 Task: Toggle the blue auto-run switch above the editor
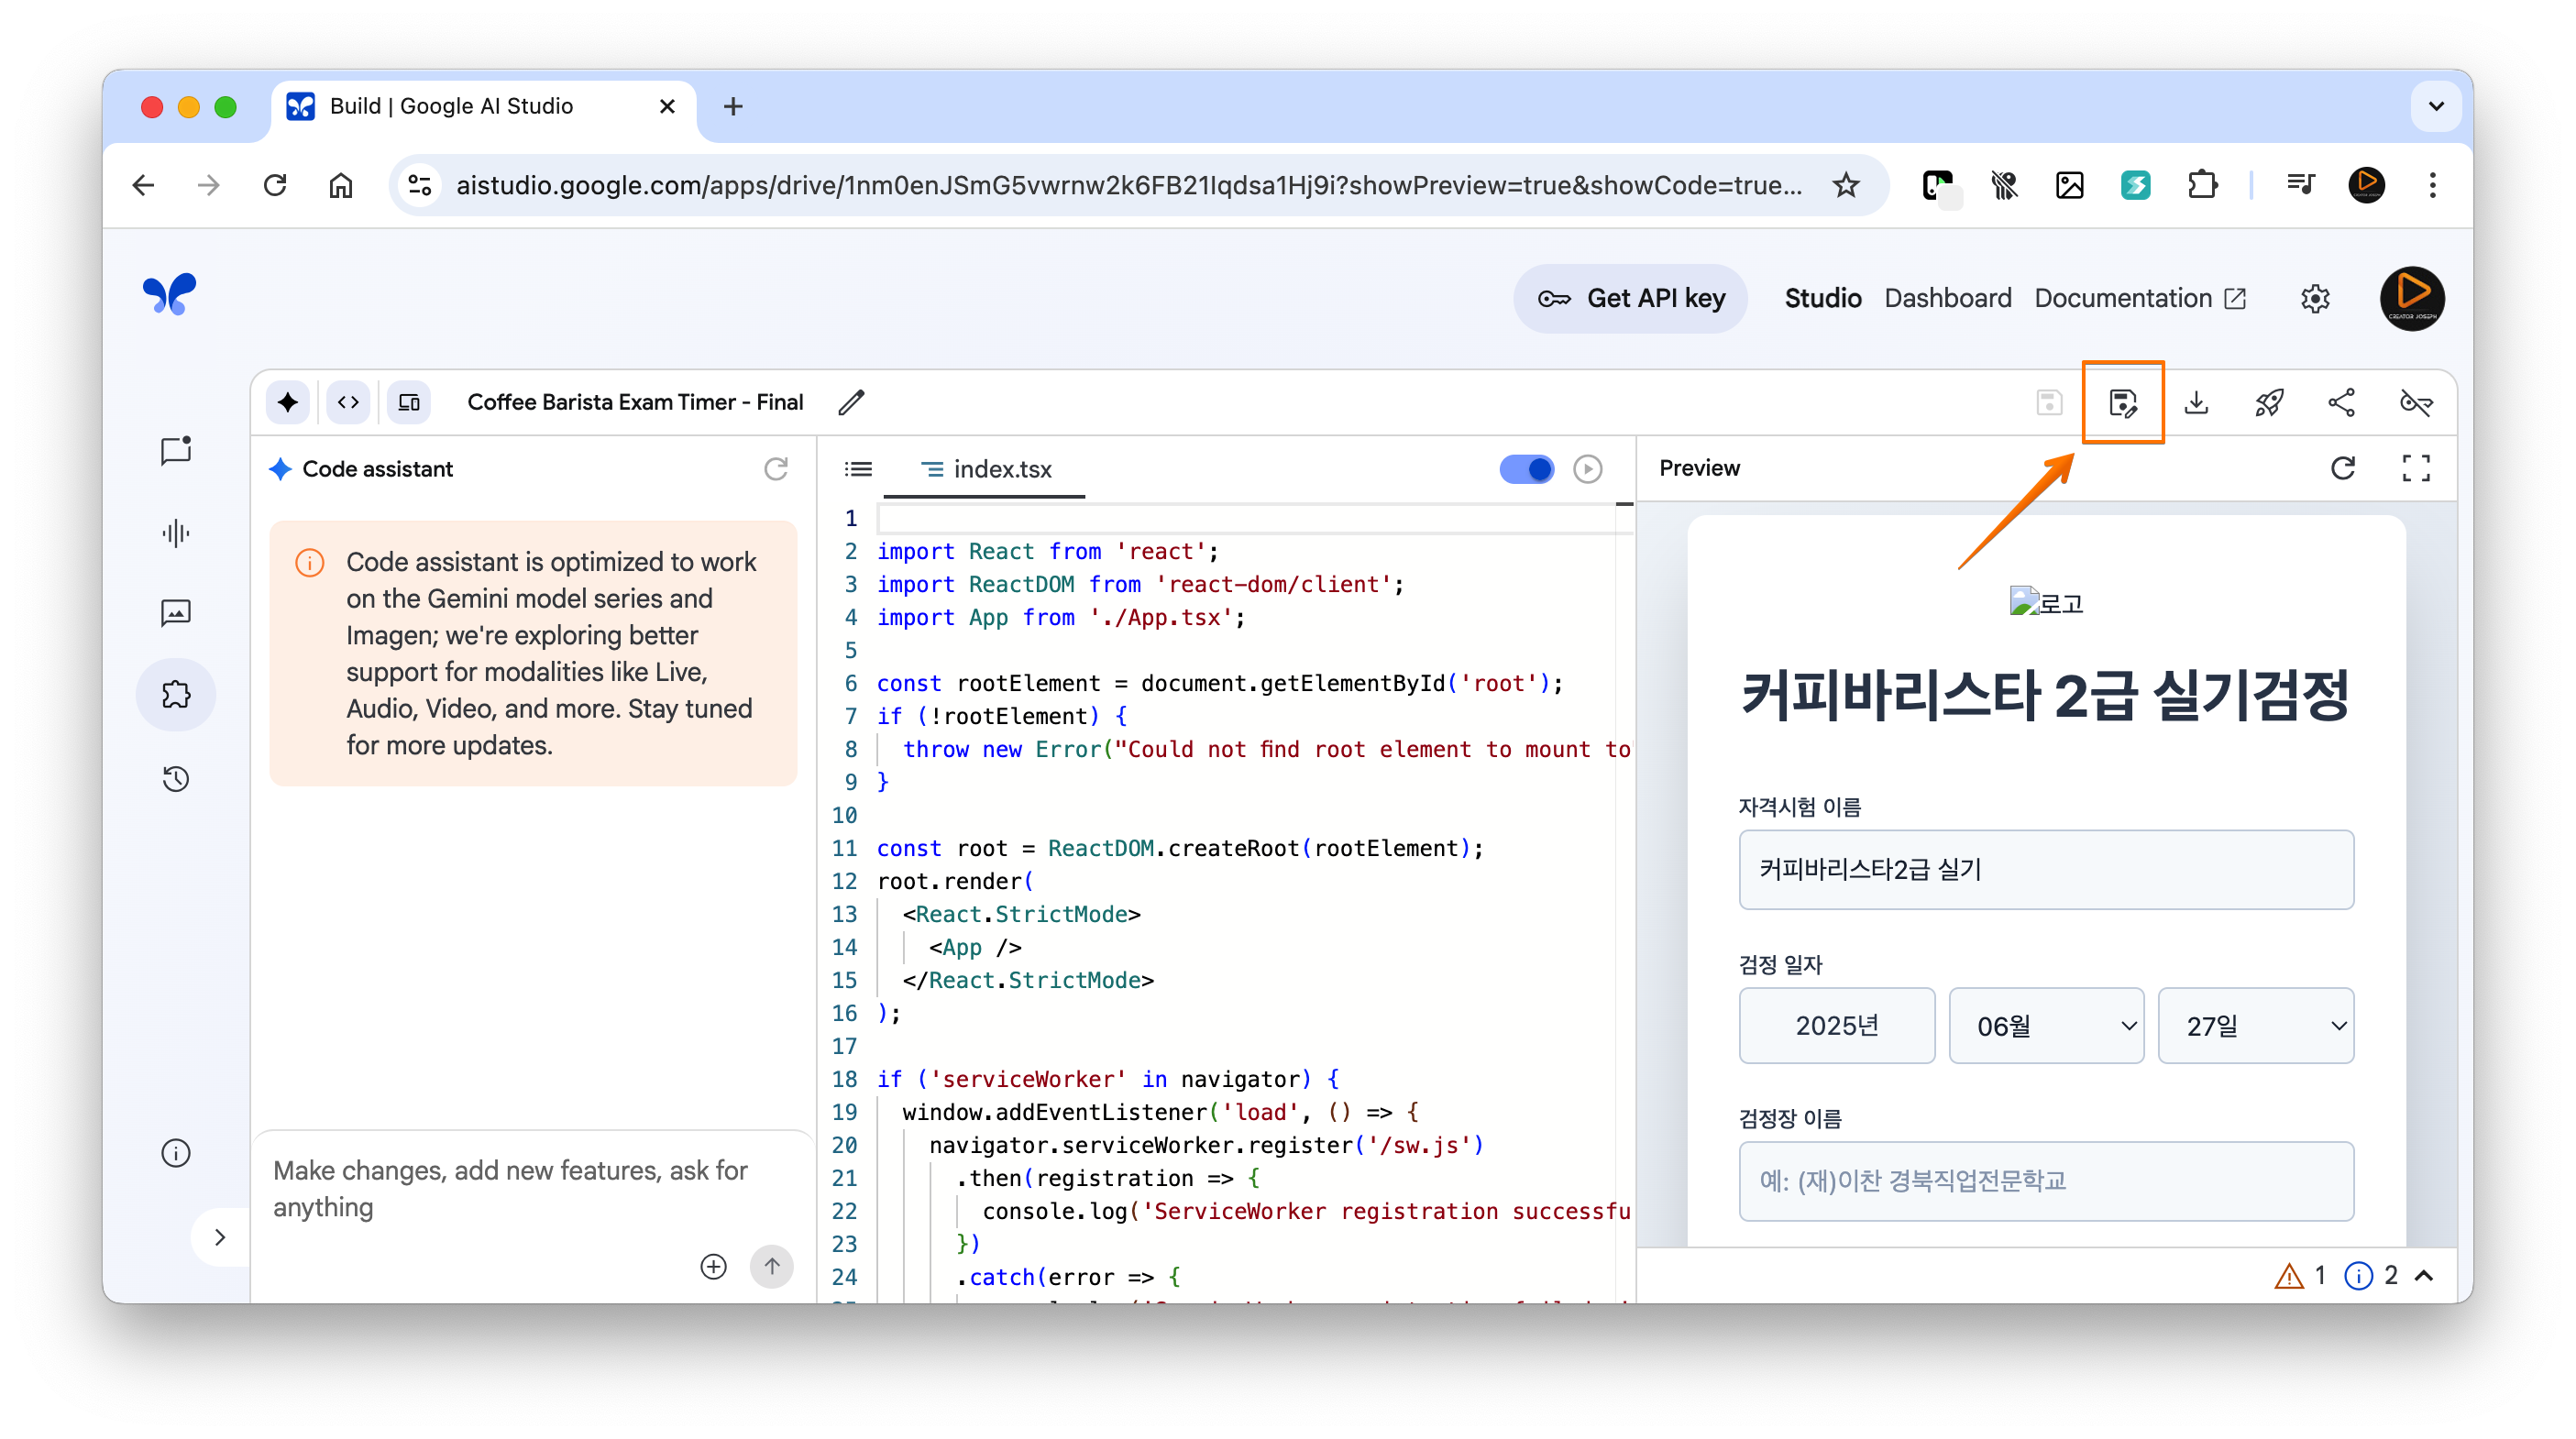[x=1526, y=469]
